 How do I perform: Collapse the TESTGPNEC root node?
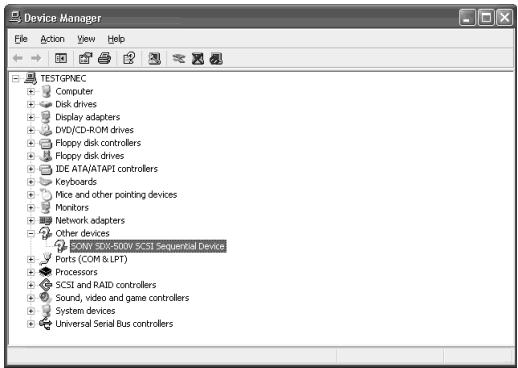pyautogui.click(x=15, y=79)
